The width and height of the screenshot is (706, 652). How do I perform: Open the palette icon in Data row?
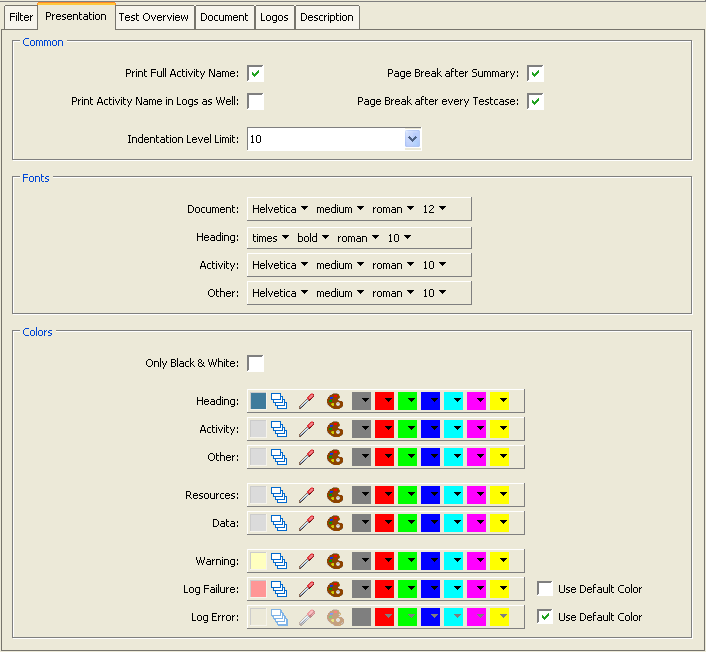click(335, 523)
